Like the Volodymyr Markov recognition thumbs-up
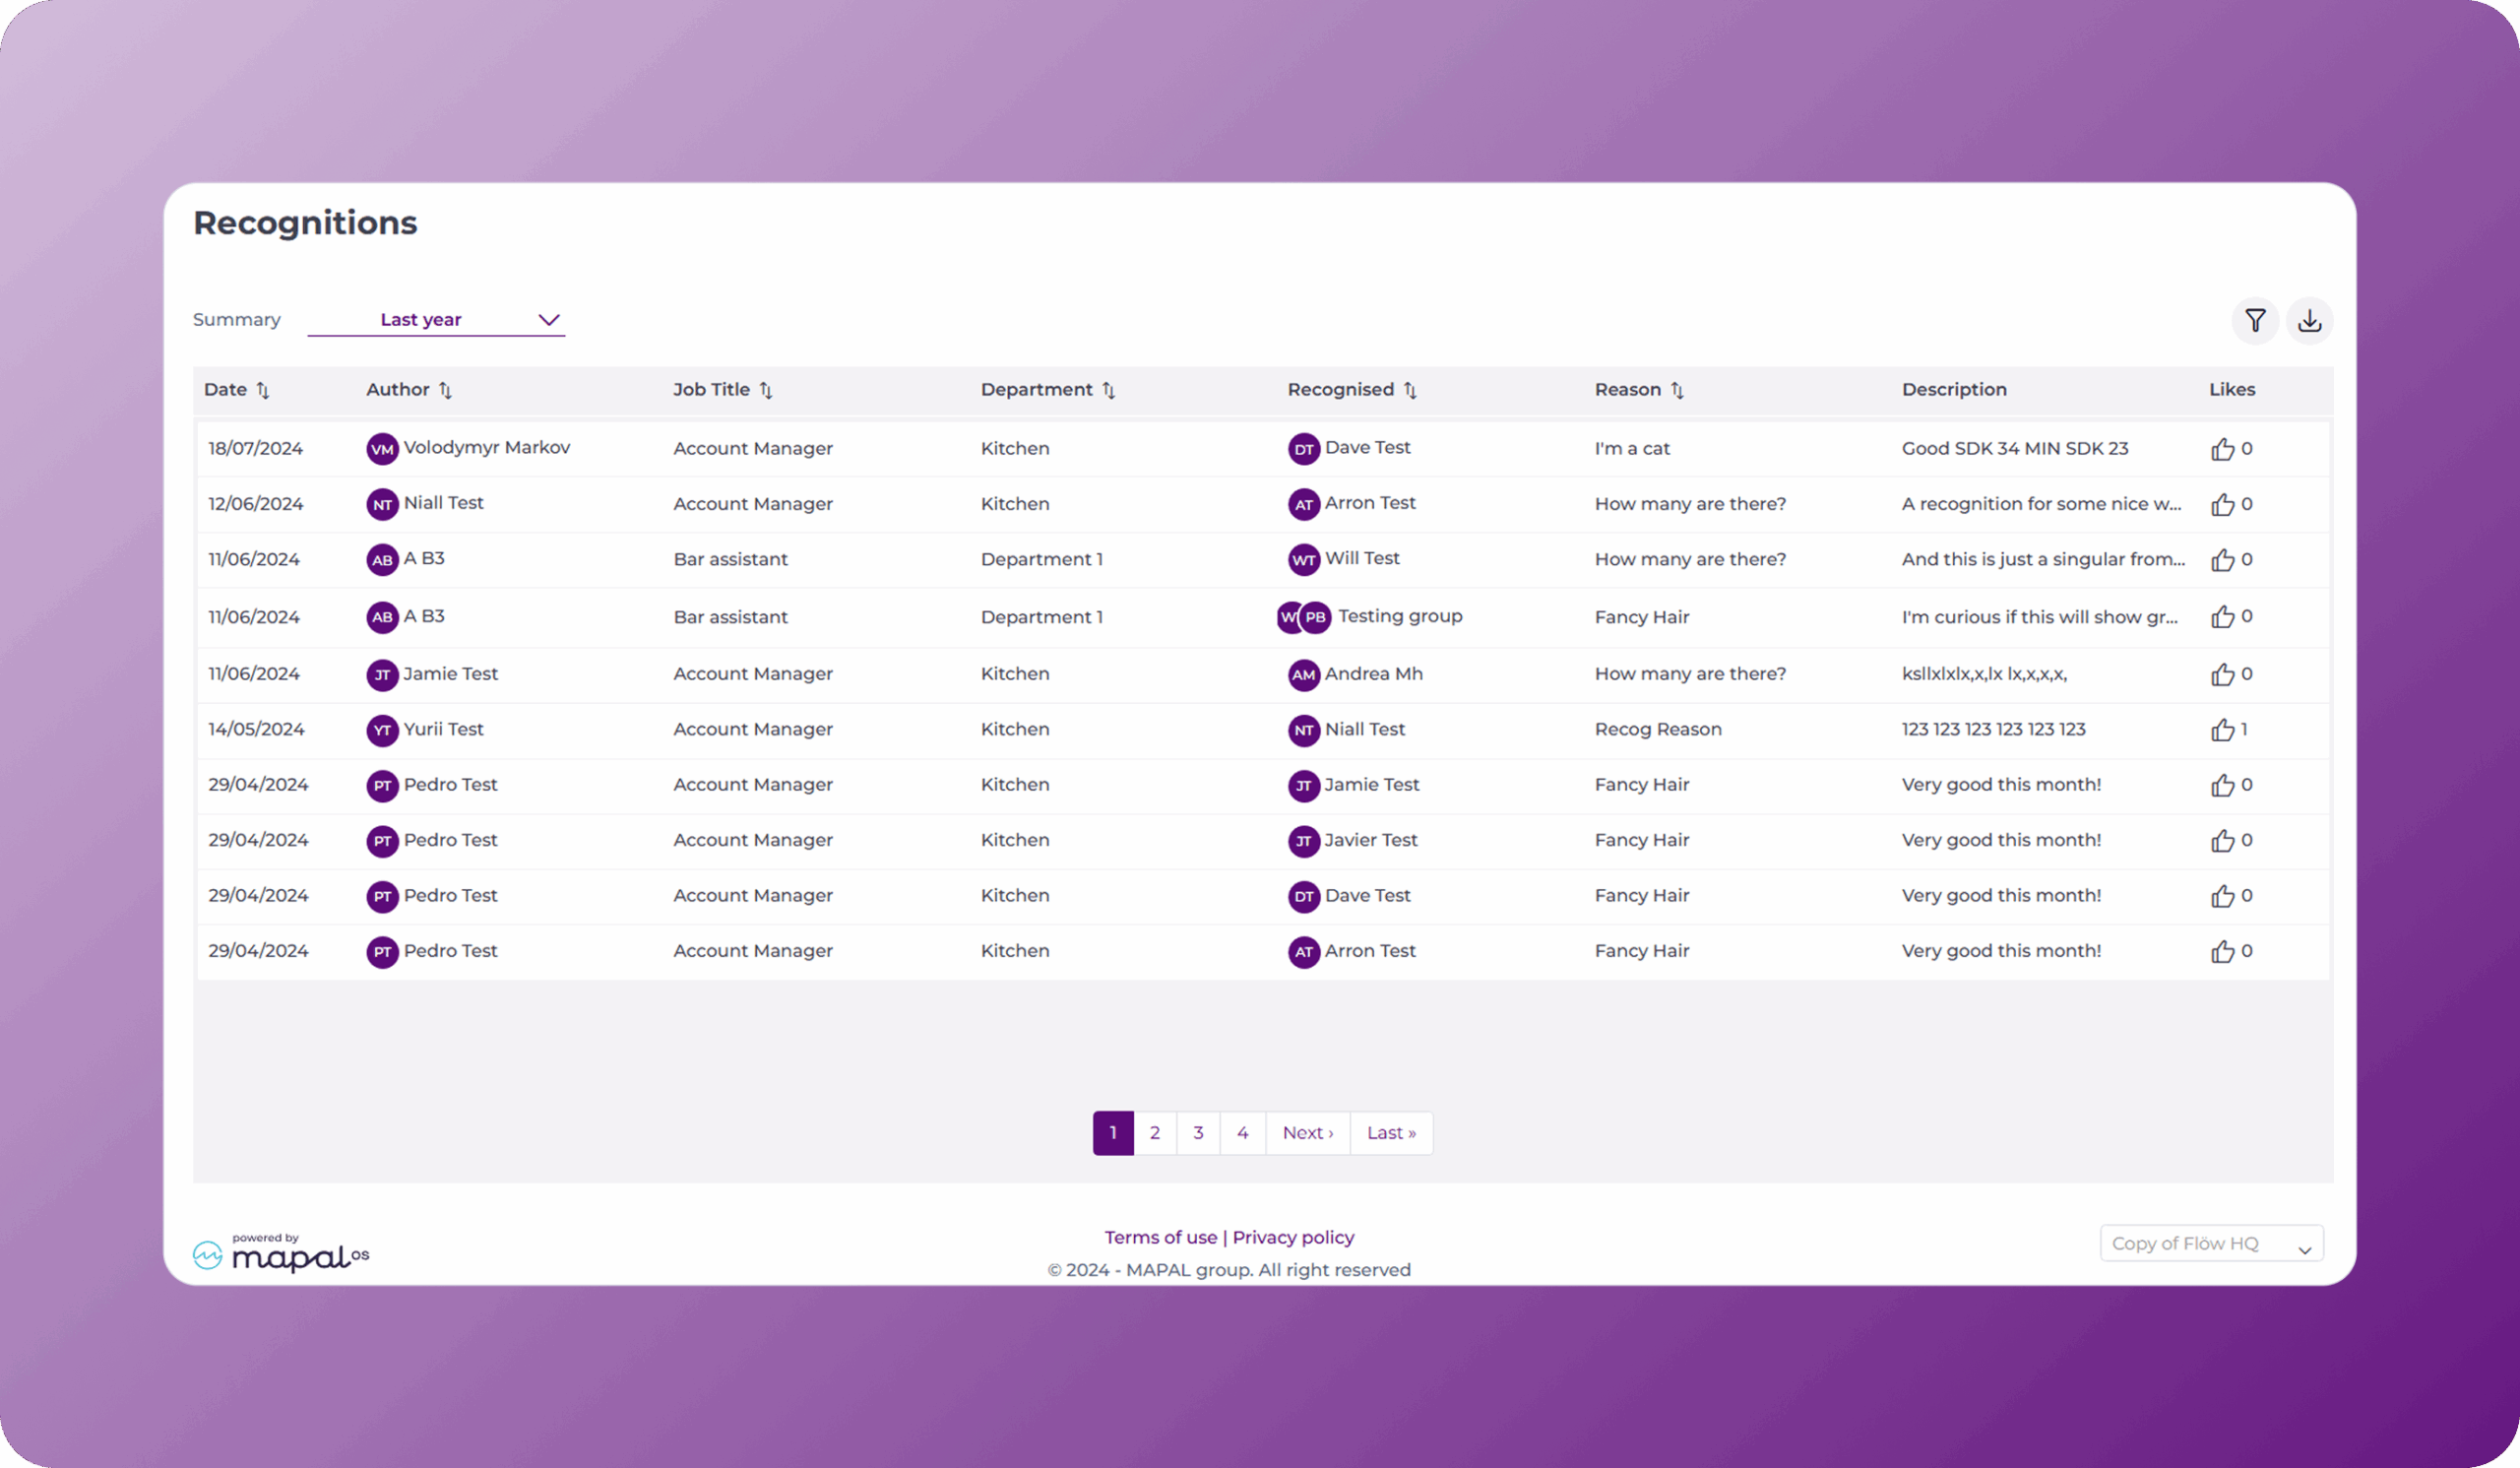The image size is (2520, 1468). (x=2222, y=449)
